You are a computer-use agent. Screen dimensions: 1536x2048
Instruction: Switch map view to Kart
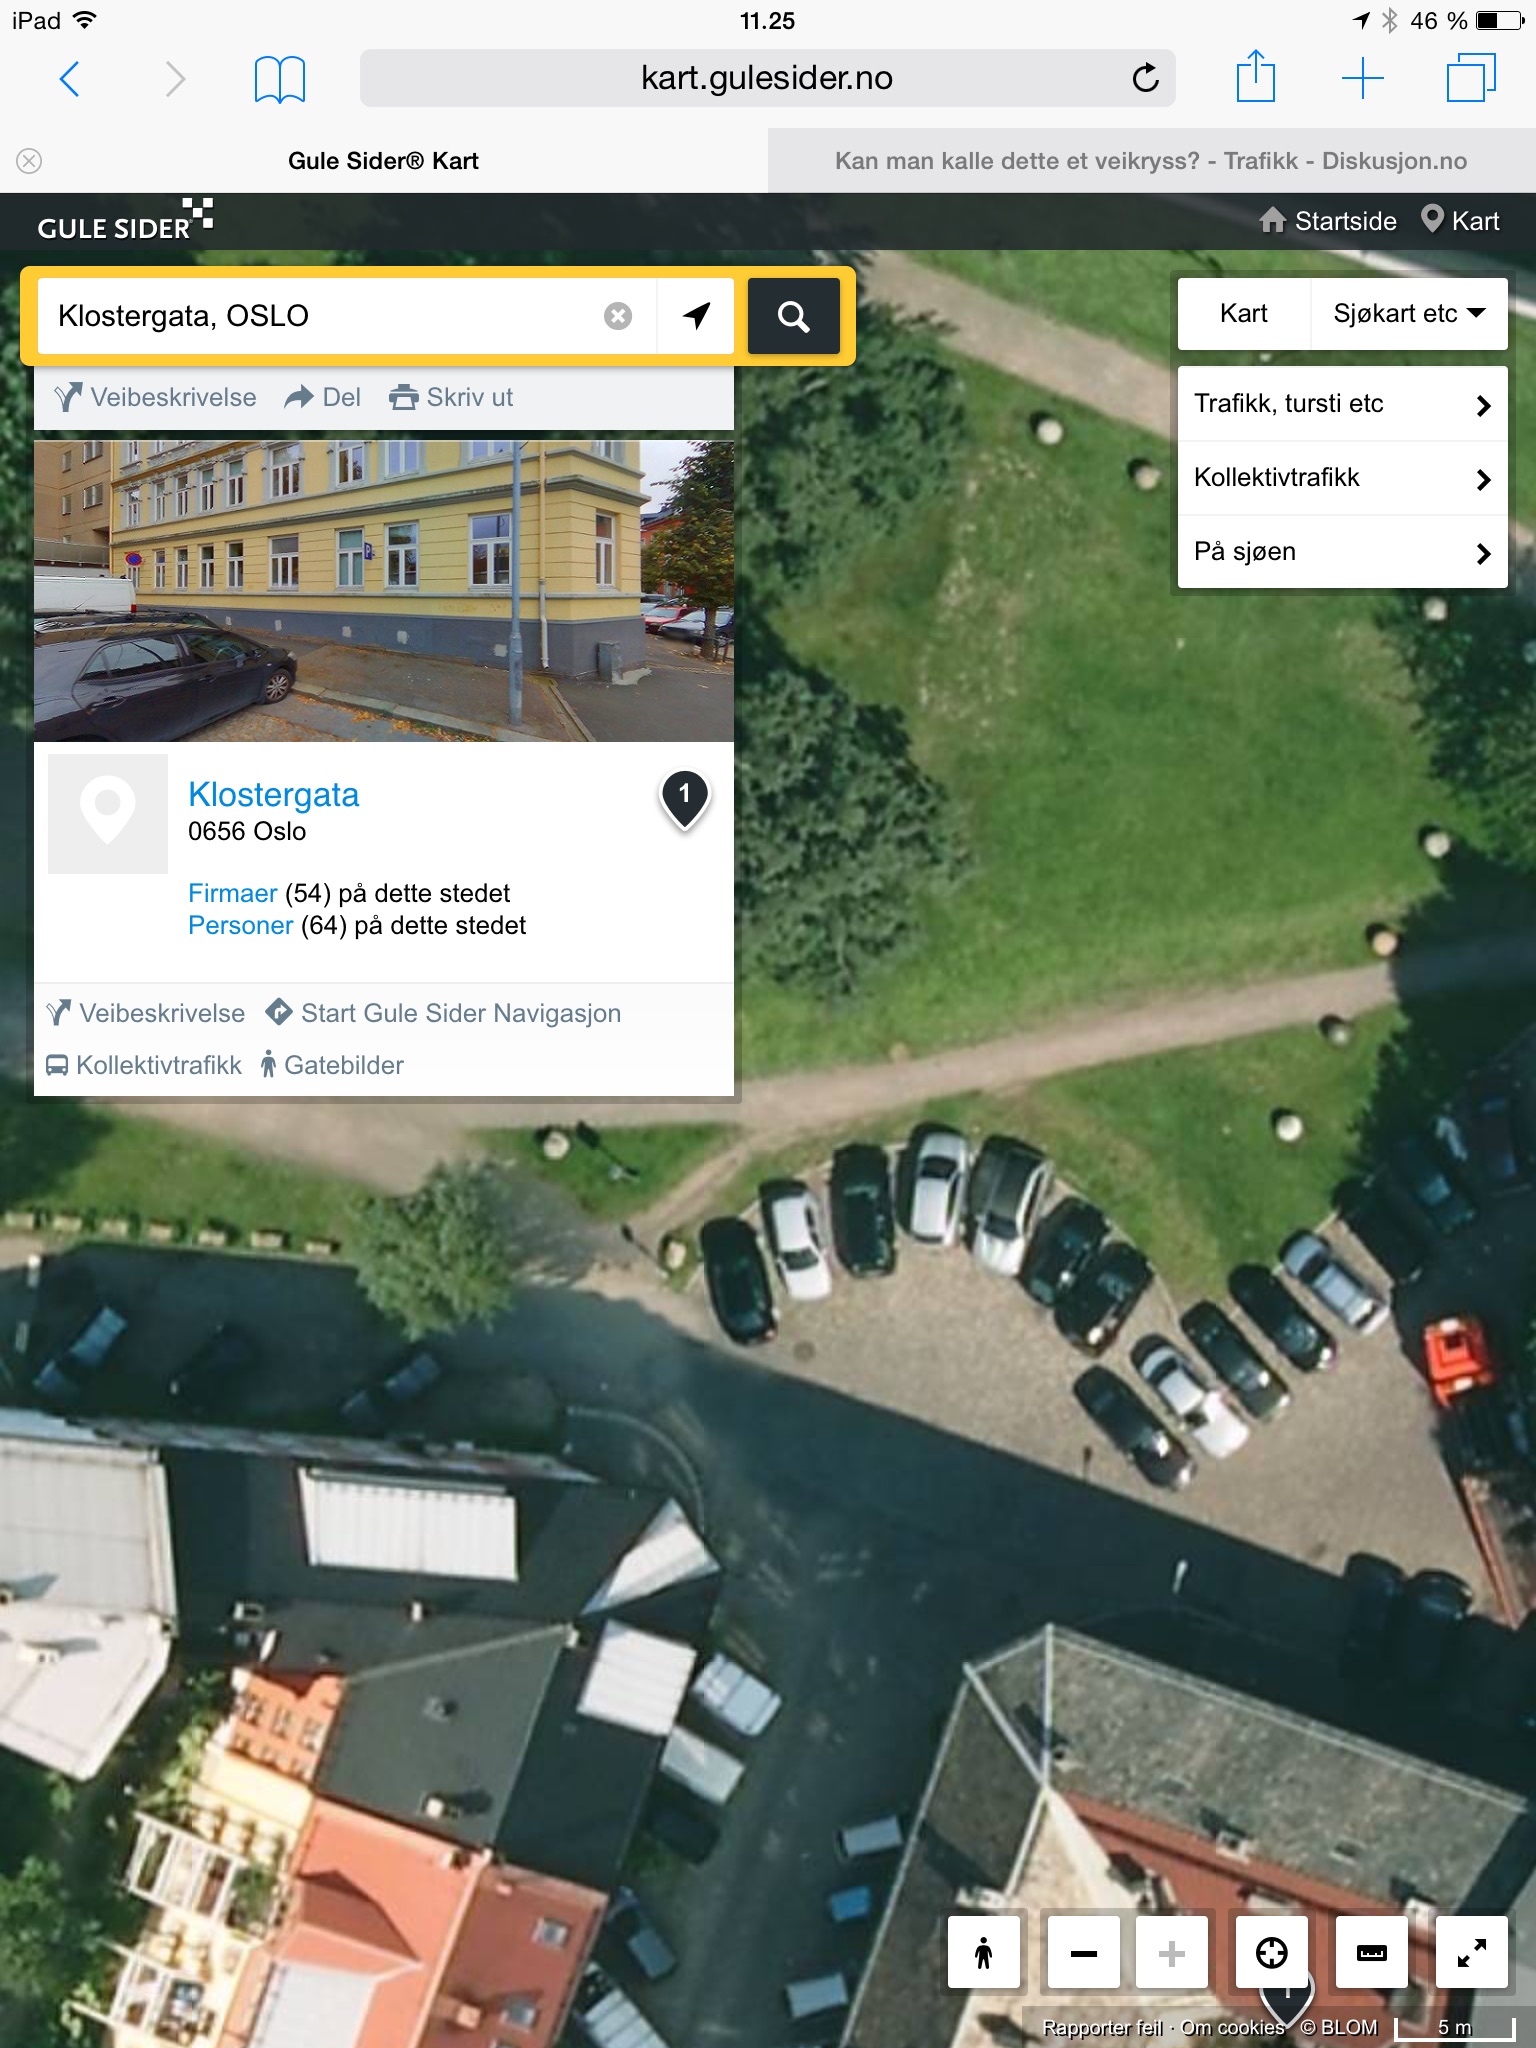pyautogui.click(x=1243, y=314)
